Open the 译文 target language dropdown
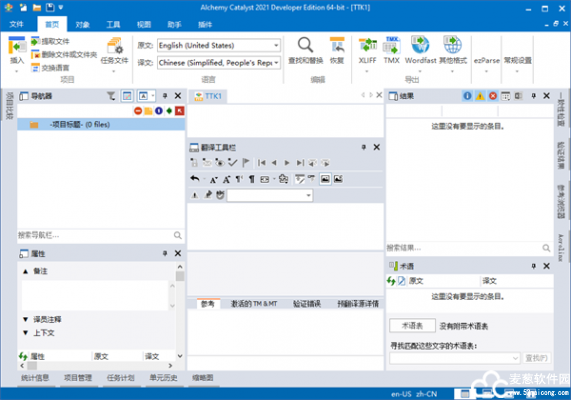 pyautogui.click(x=219, y=63)
